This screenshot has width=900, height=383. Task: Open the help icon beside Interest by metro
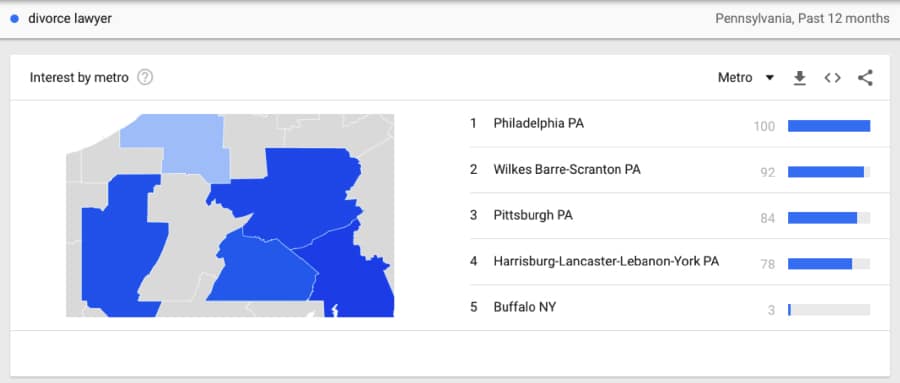[145, 78]
